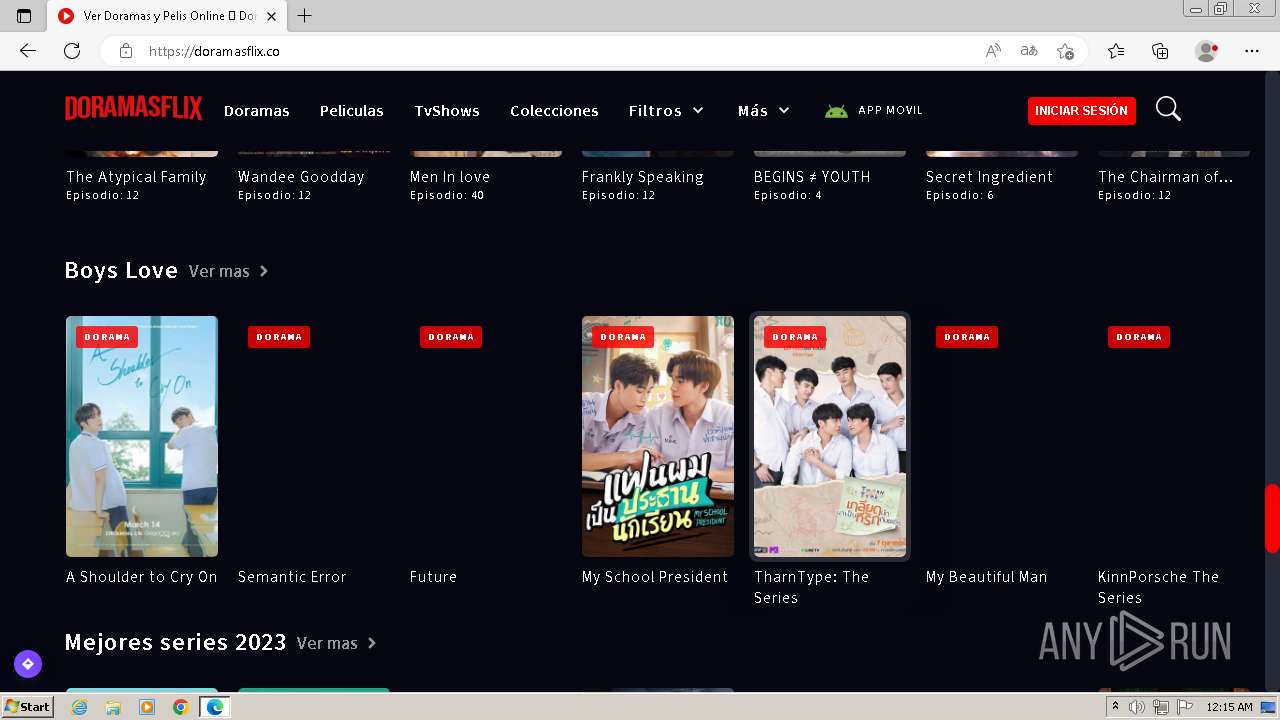This screenshot has width=1280, height=720.
Task: Open the TvShows menu item
Action: [x=447, y=111]
